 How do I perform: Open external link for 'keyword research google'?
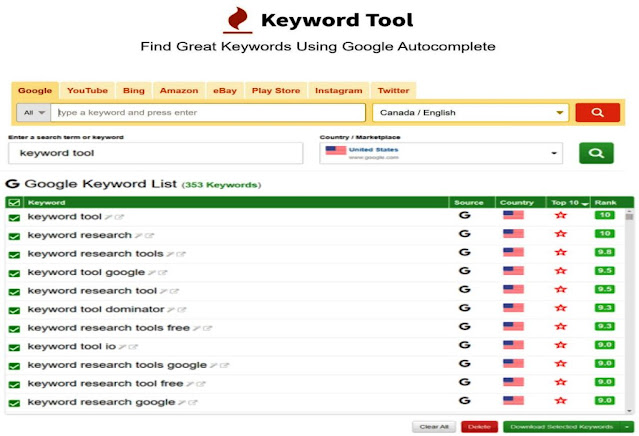click(193, 403)
